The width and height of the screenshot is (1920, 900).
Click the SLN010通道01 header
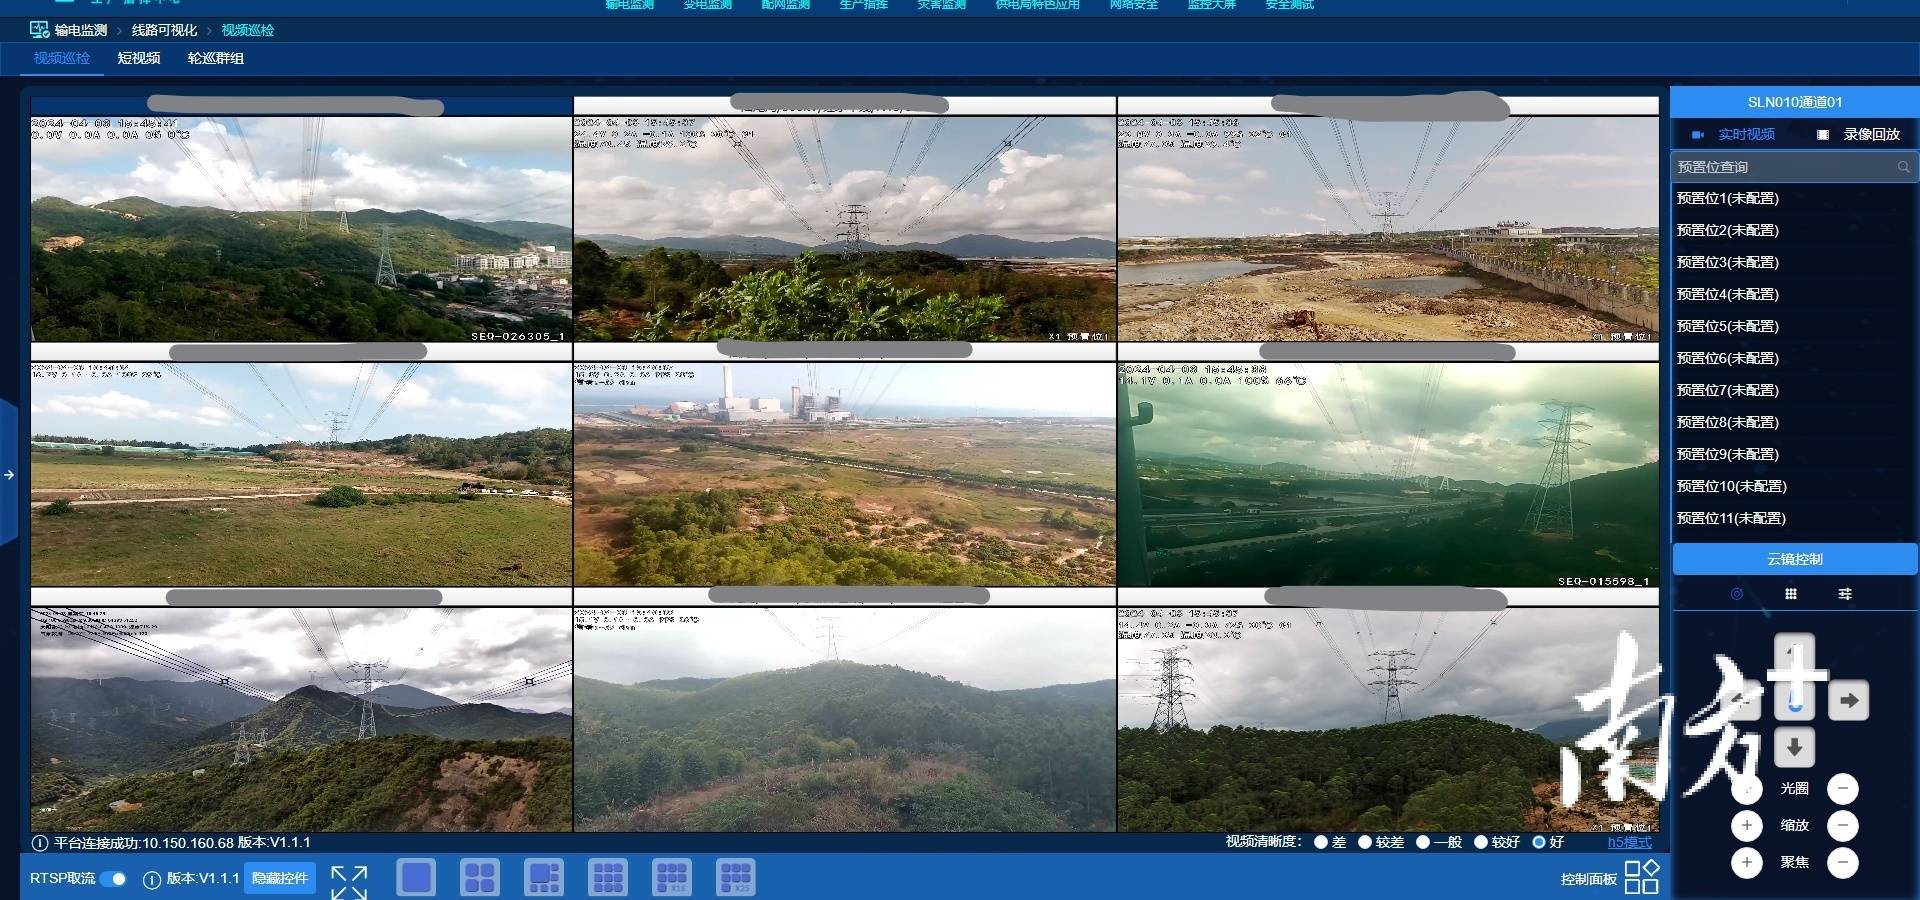(1795, 102)
